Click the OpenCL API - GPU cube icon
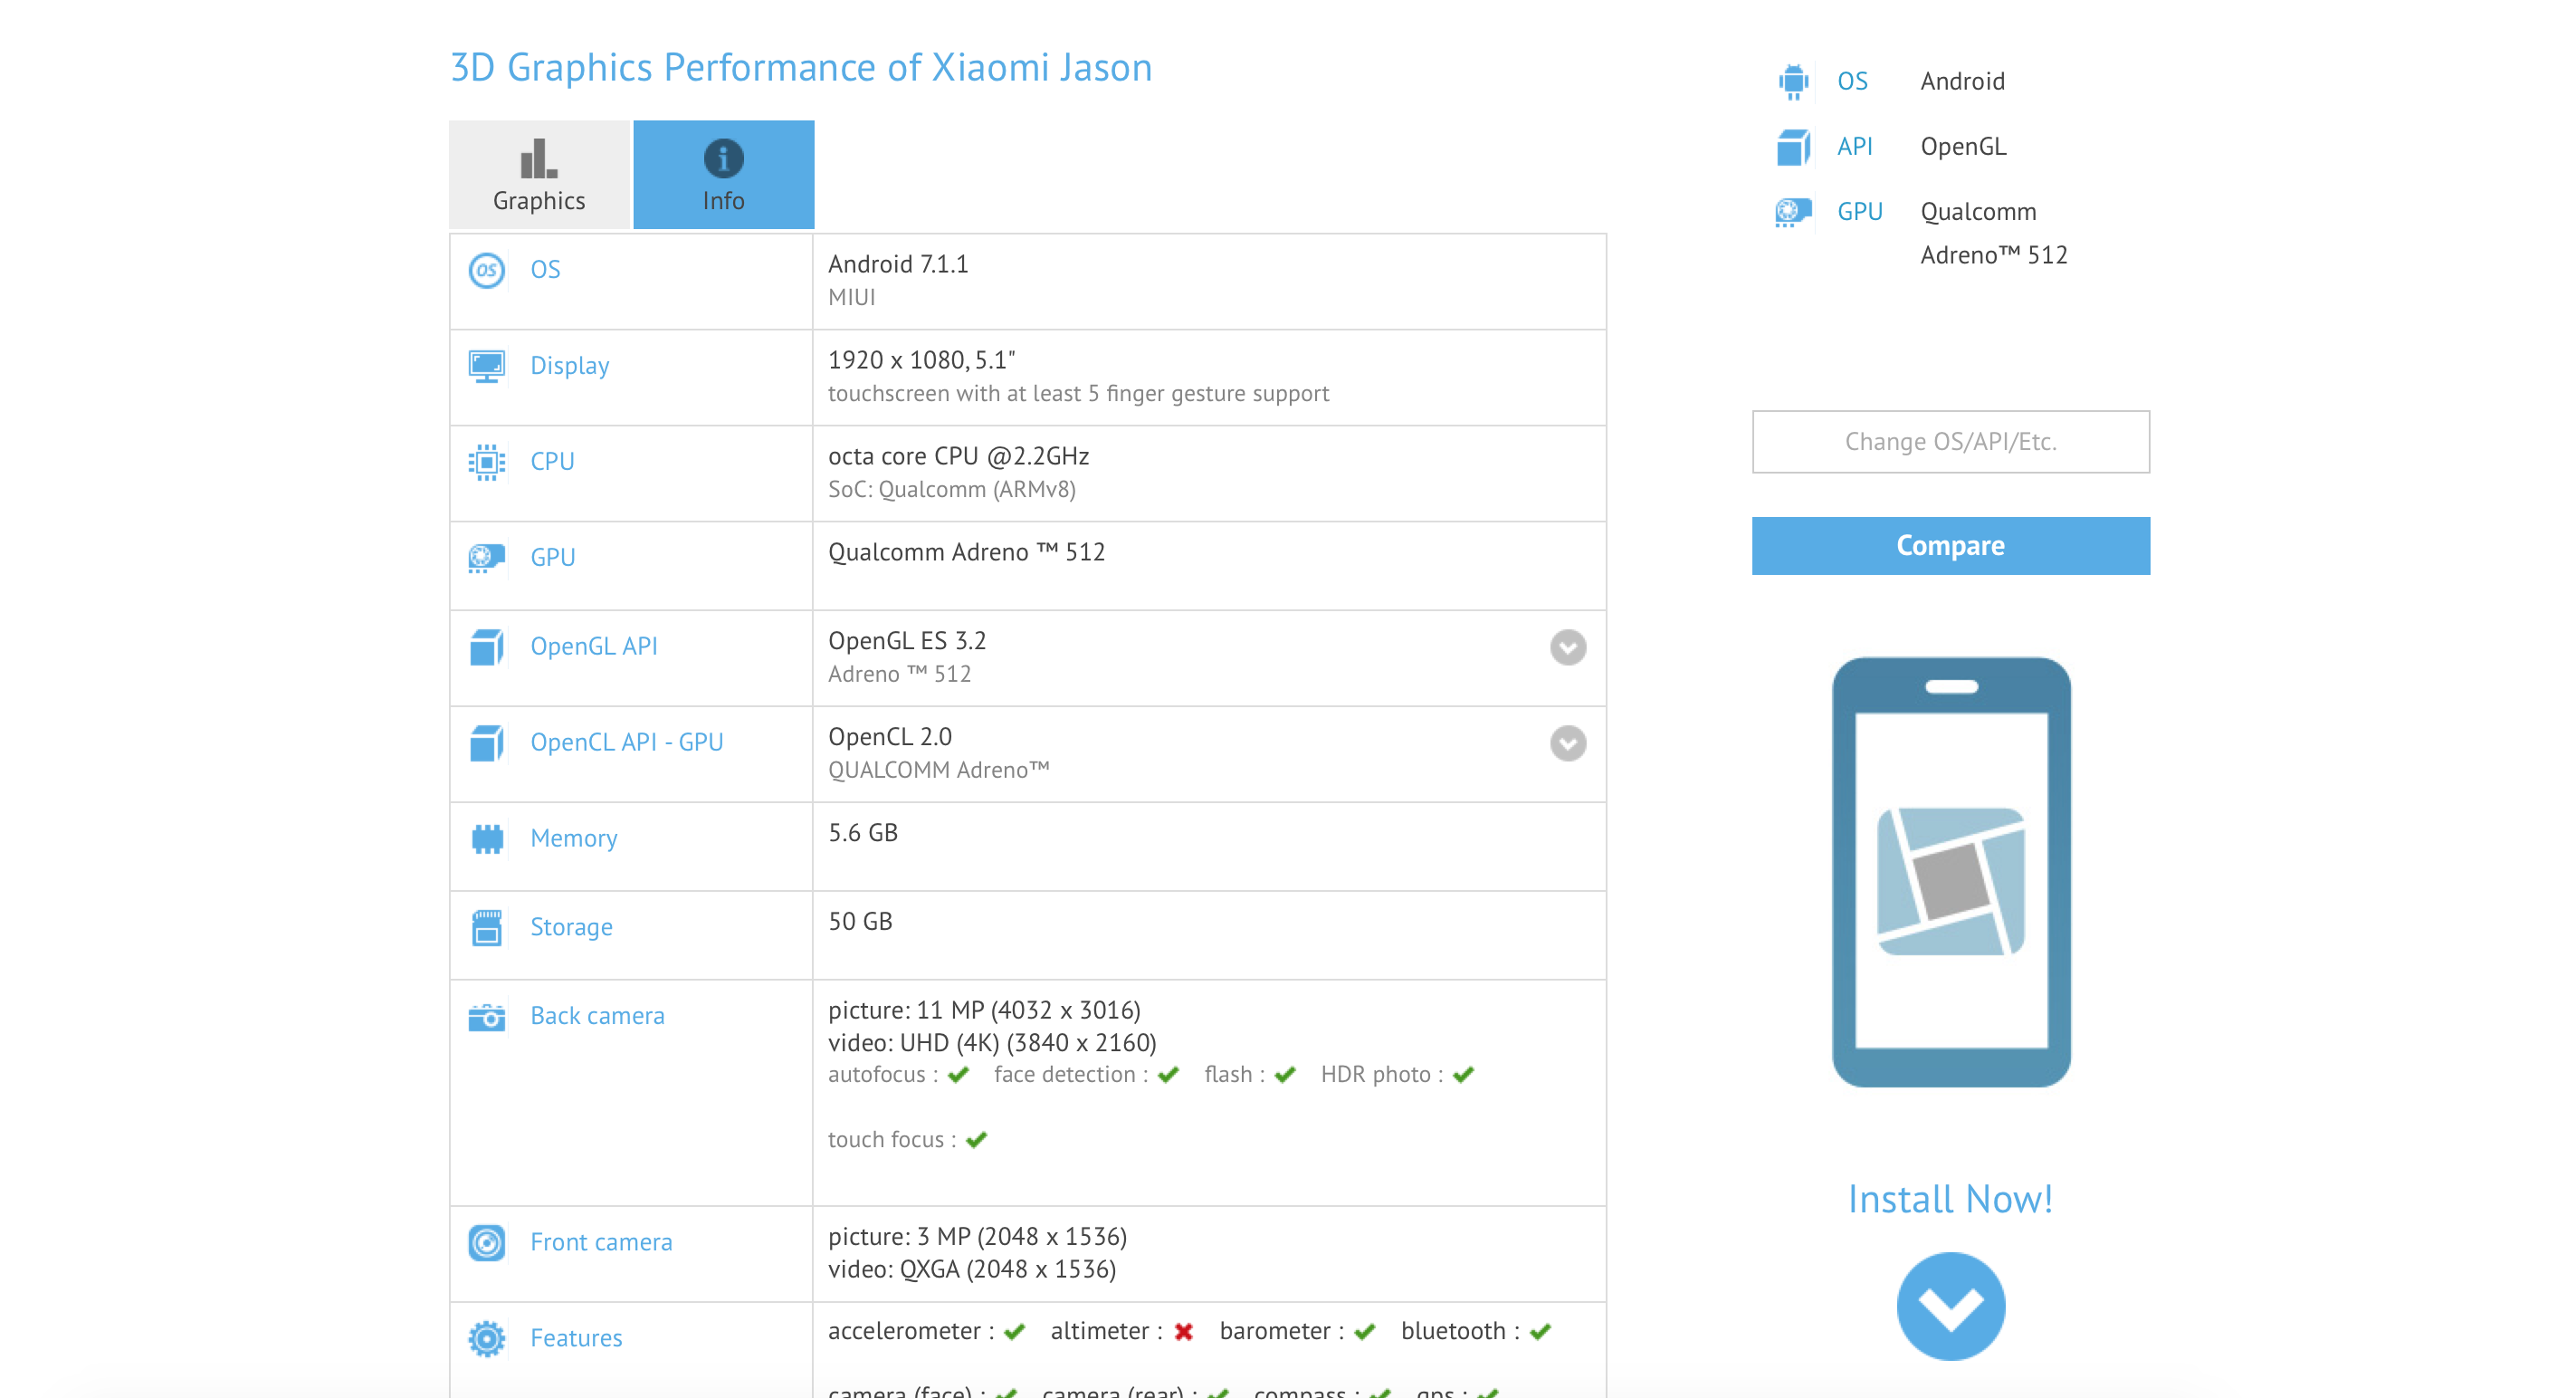Screen dimensions: 2576x1398 click(487, 743)
